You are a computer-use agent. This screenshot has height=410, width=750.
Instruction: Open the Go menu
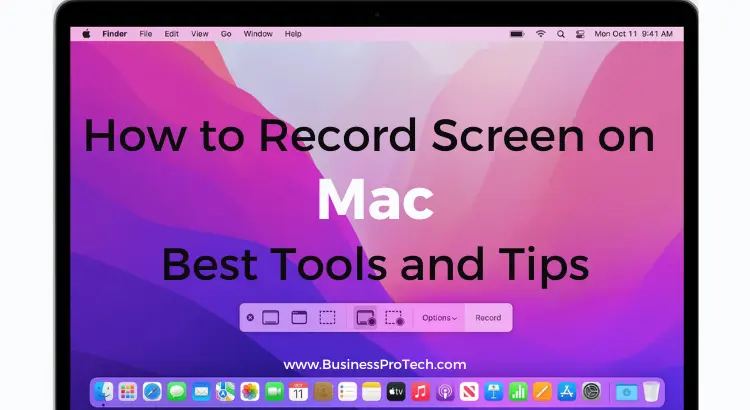coord(226,34)
